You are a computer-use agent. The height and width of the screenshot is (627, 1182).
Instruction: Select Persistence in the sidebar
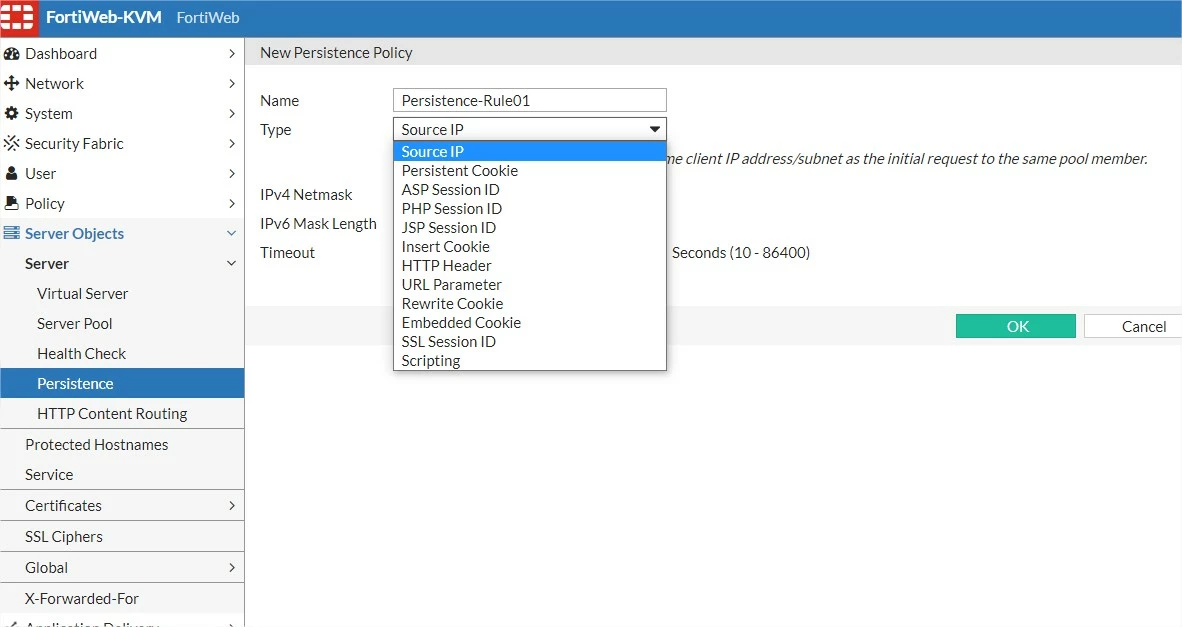coord(122,384)
